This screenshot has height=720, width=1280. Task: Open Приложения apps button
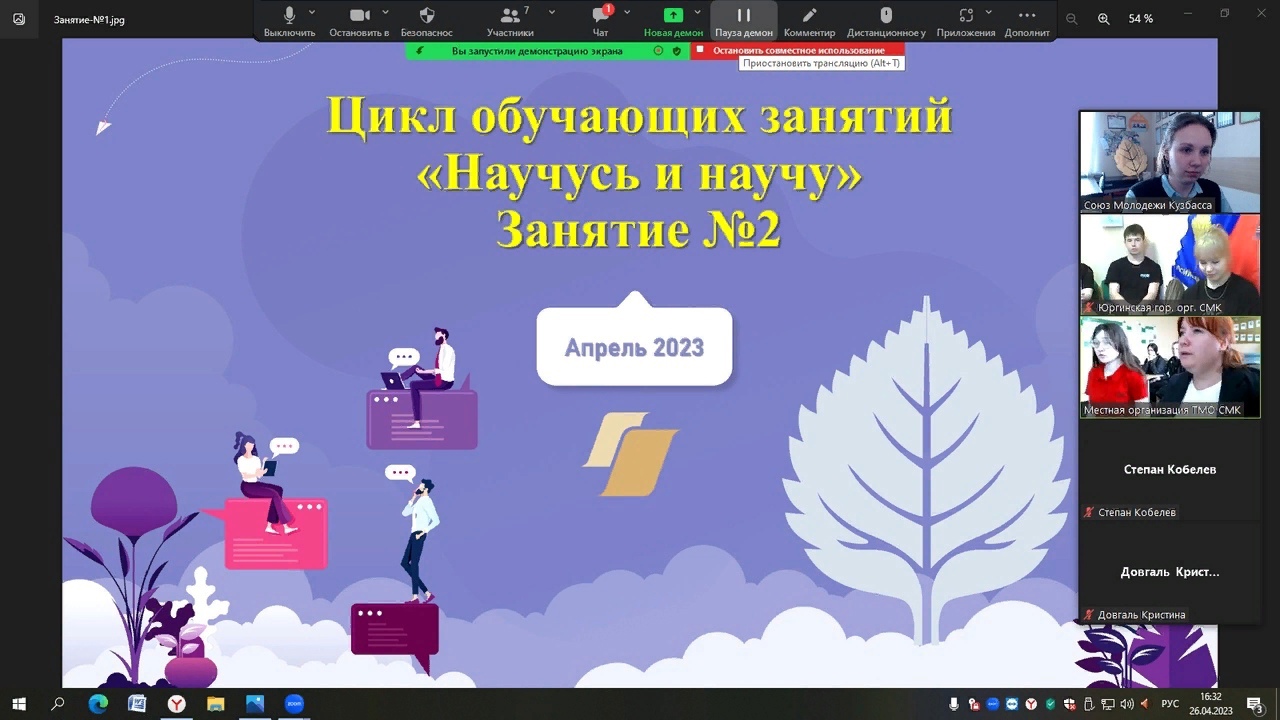[x=965, y=22]
